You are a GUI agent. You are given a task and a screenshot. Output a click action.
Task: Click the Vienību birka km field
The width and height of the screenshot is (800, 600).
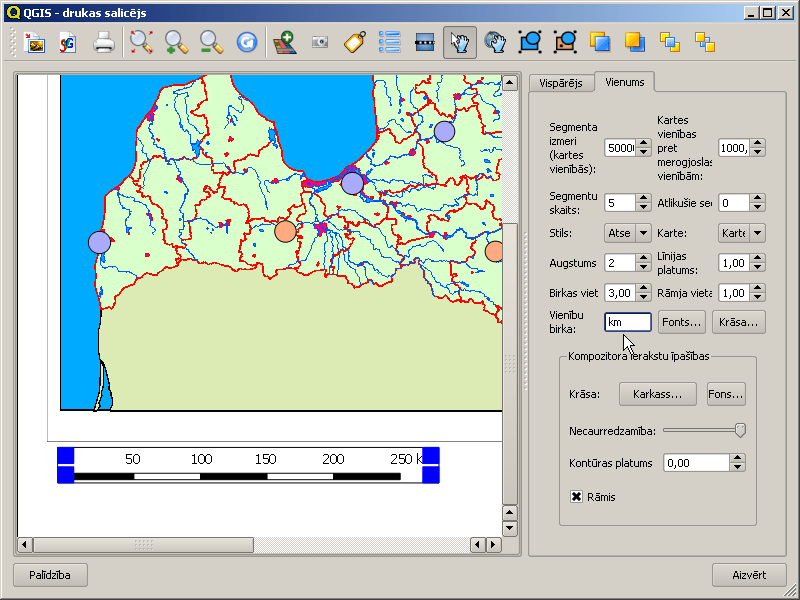click(x=628, y=322)
